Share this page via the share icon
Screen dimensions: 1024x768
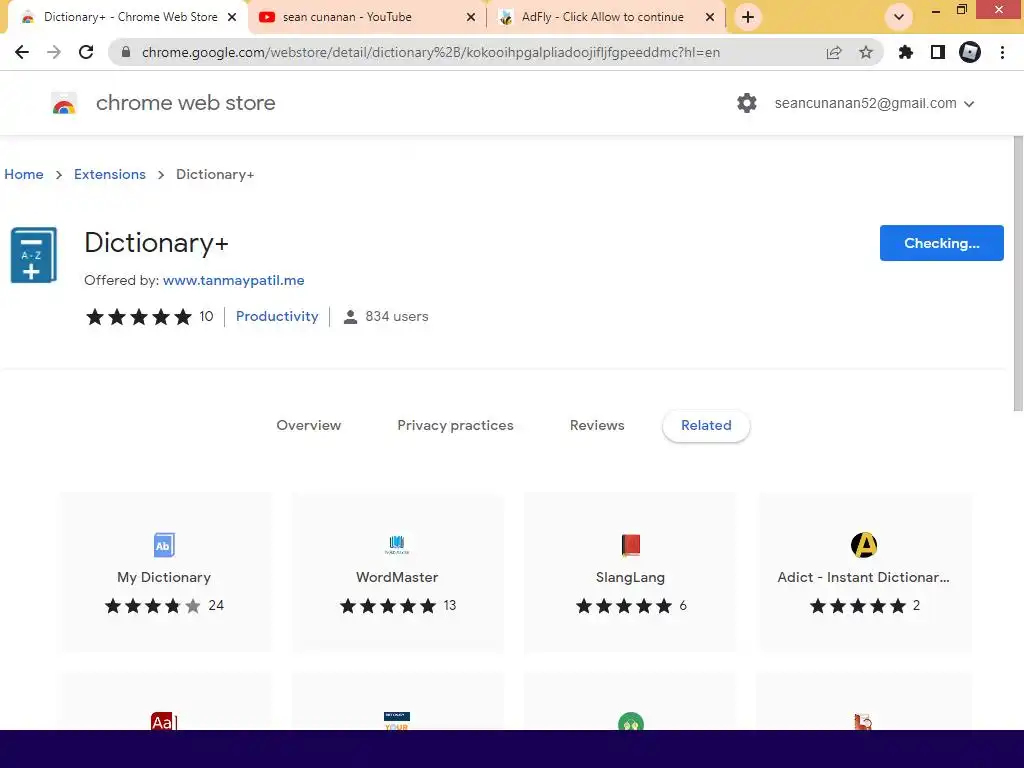834,52
